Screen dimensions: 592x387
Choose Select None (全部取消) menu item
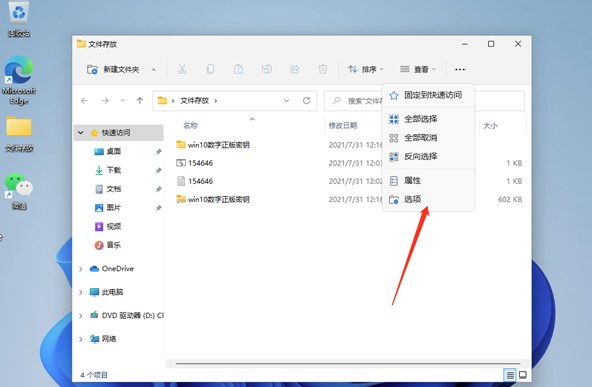pyautogui.click(x=428, y=138)
